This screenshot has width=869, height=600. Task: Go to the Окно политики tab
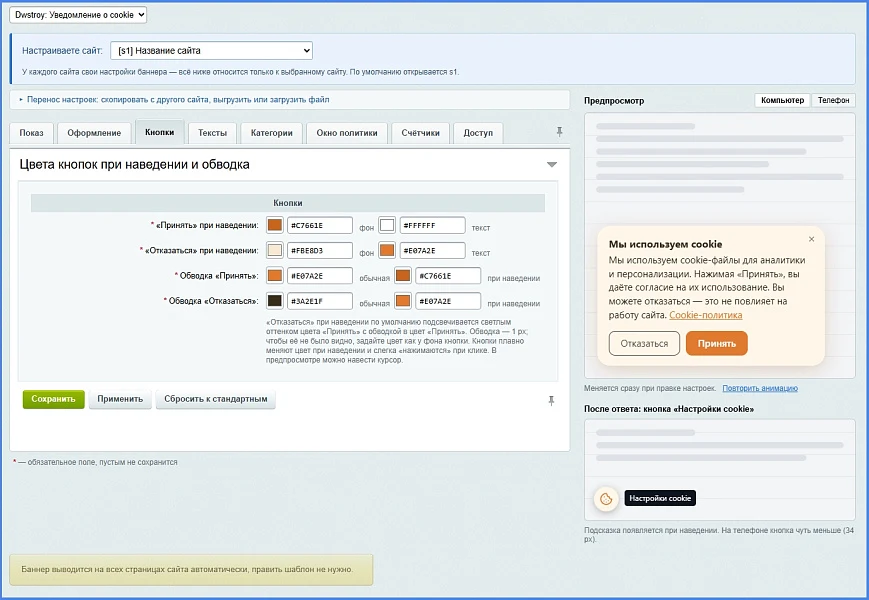(x=347, y=133)
